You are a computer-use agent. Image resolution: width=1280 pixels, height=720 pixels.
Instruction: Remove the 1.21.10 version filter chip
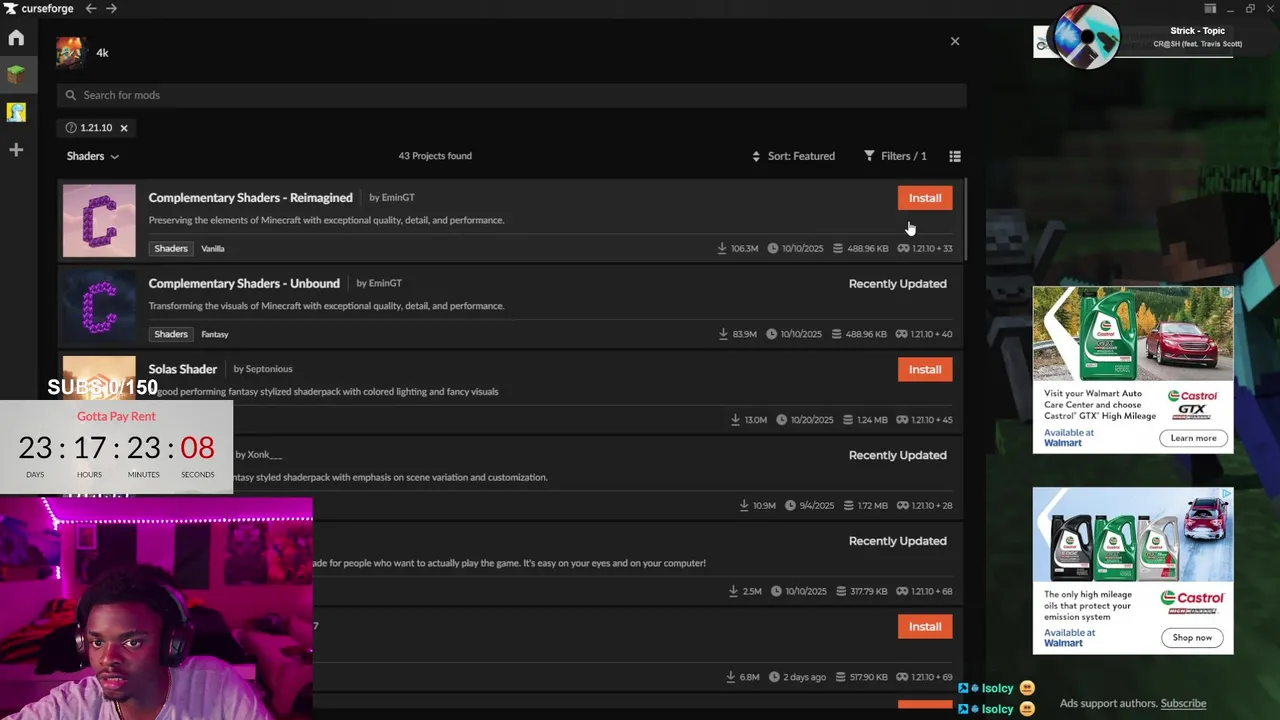coord(124,128)
